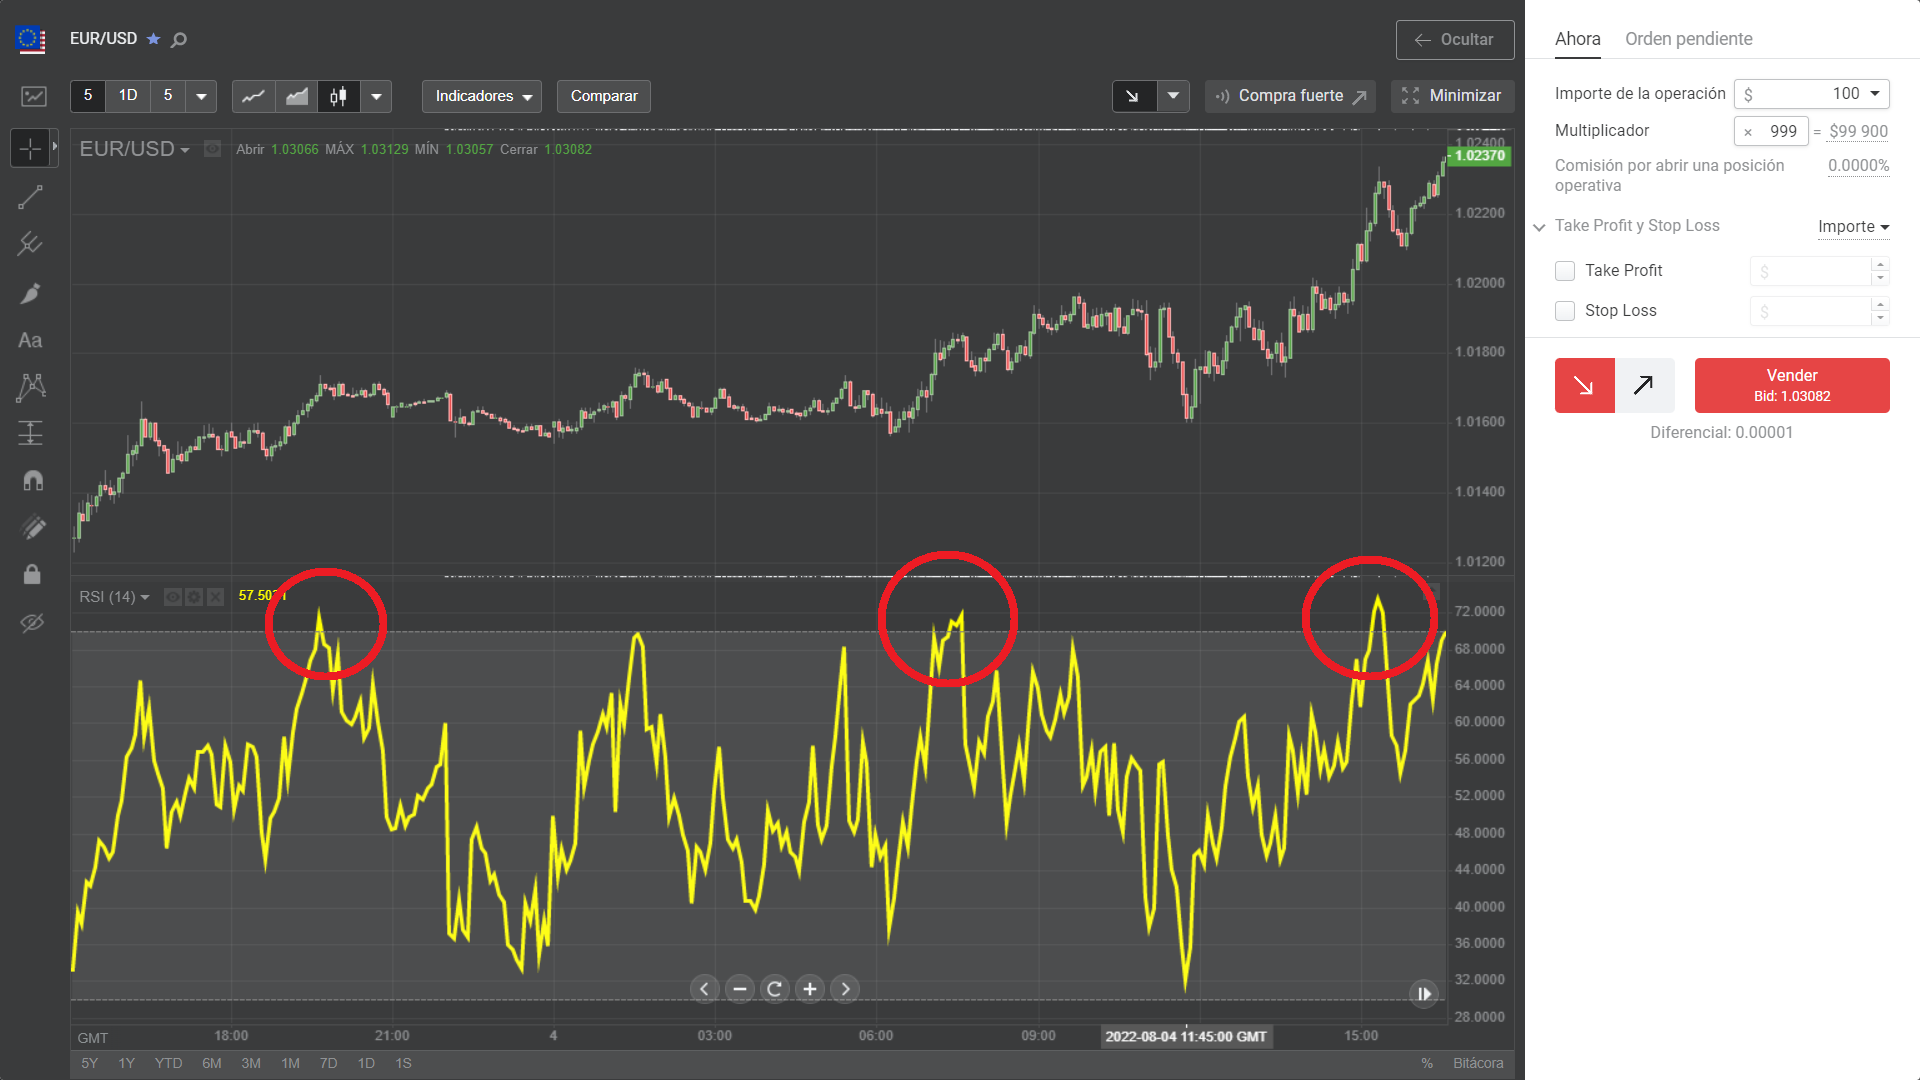Select the 1M time range

click(290, 1063)
